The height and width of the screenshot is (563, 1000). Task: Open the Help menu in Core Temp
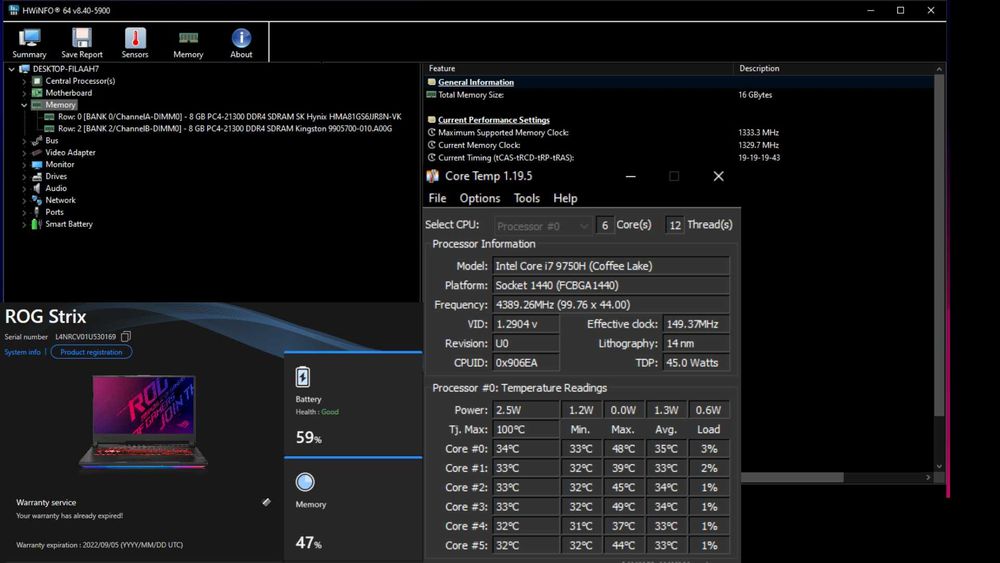565,198
